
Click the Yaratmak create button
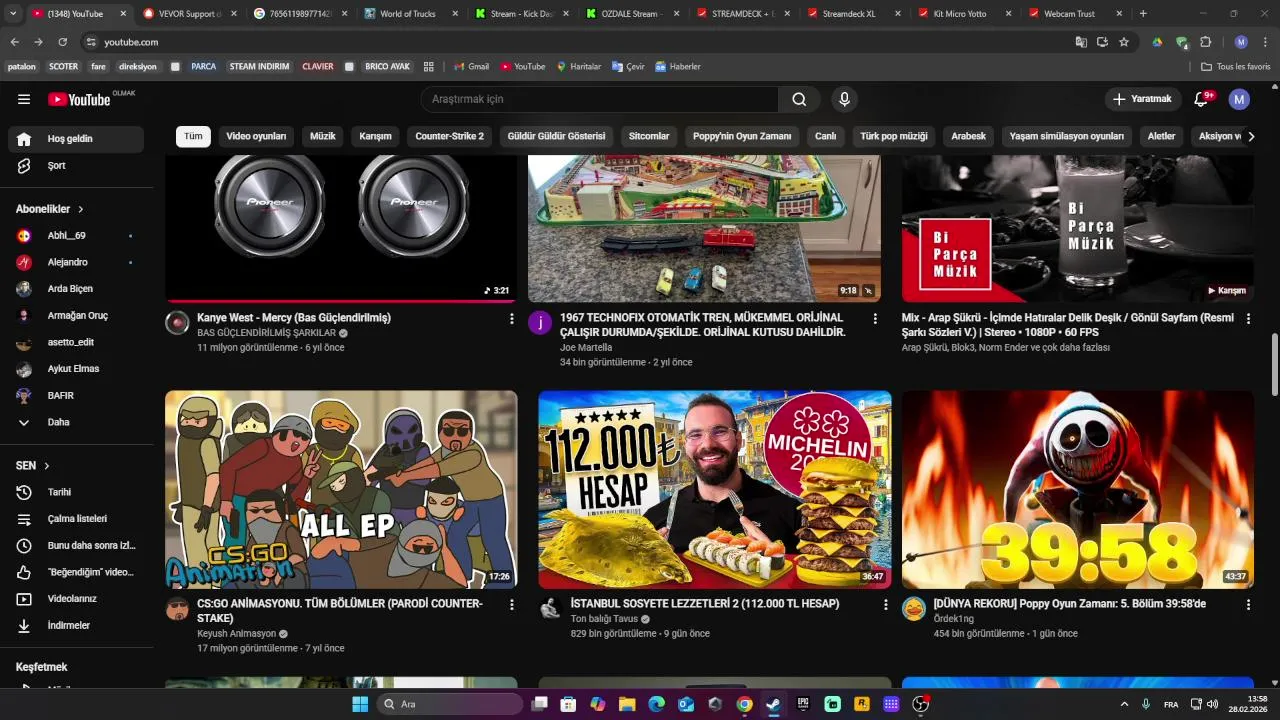pyautogui.click(x=1142, y=99)
